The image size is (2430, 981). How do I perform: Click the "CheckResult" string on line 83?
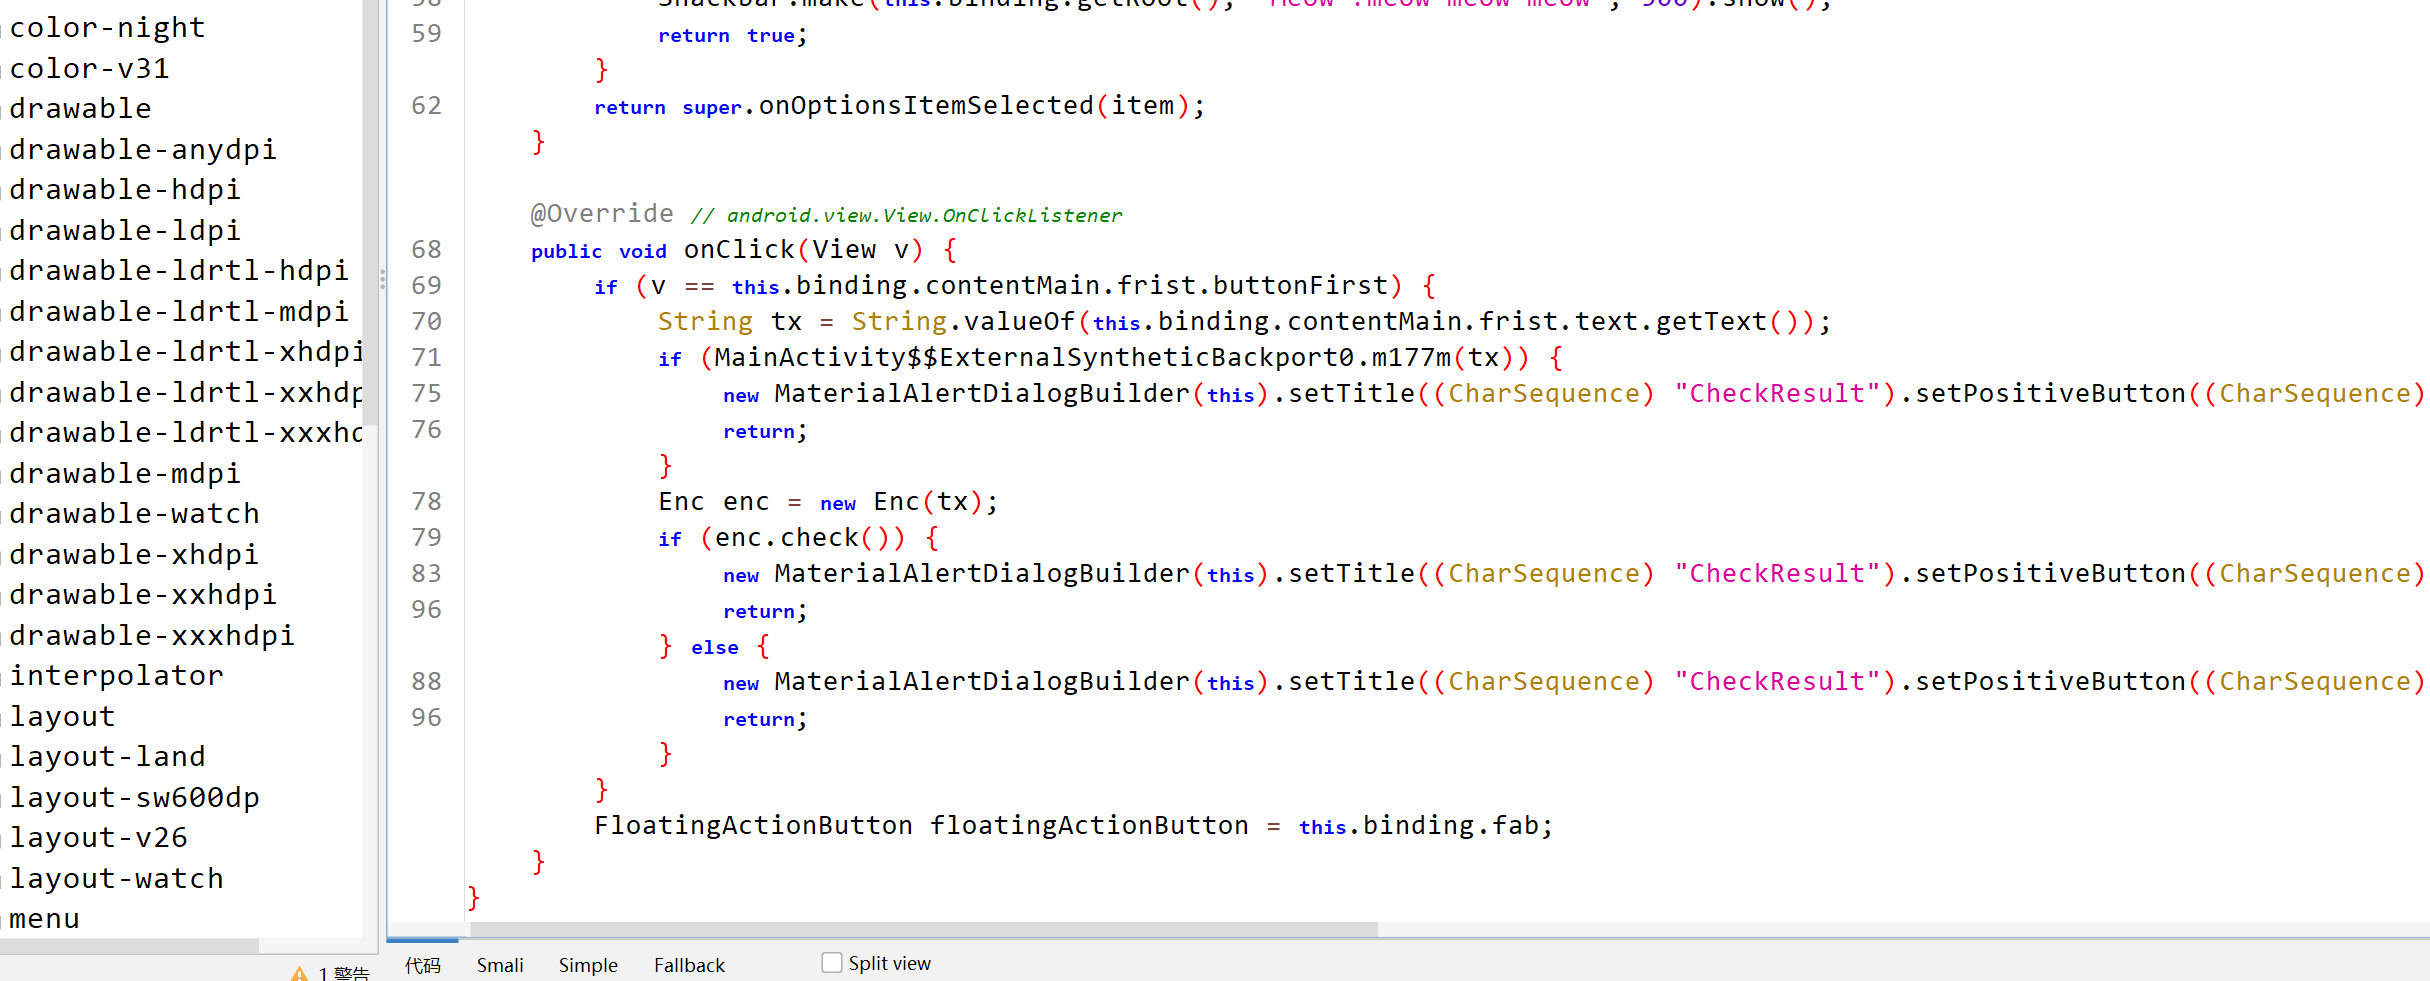[1785, 573]
